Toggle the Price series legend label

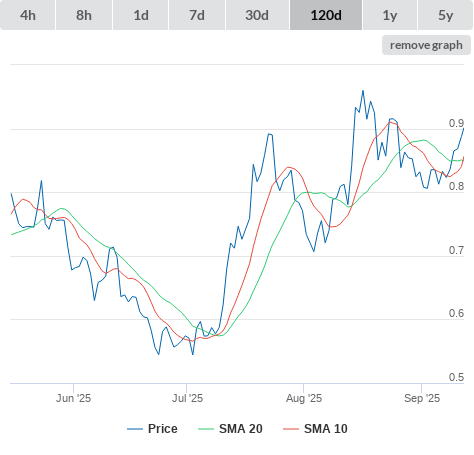(163, 429)
